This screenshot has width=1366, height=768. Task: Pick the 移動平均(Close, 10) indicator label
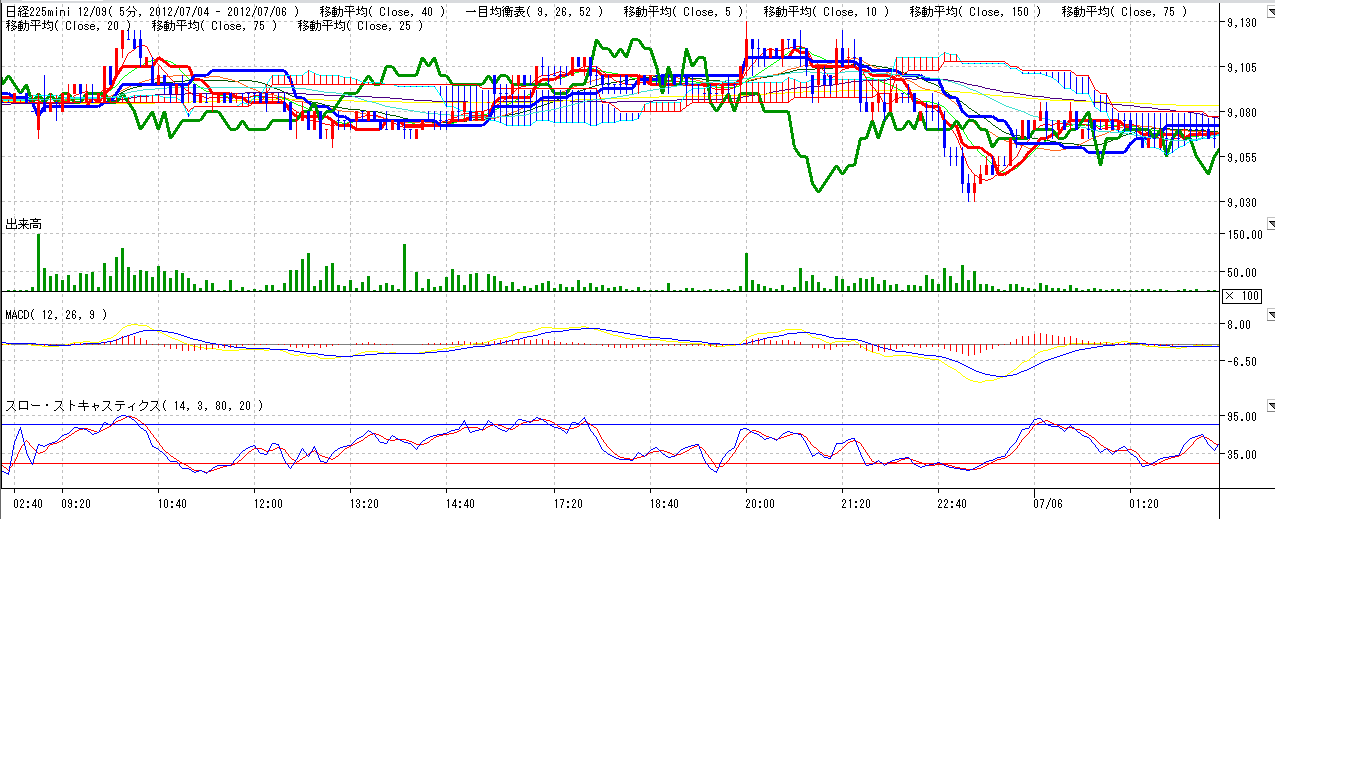click(x=826, y=12)
